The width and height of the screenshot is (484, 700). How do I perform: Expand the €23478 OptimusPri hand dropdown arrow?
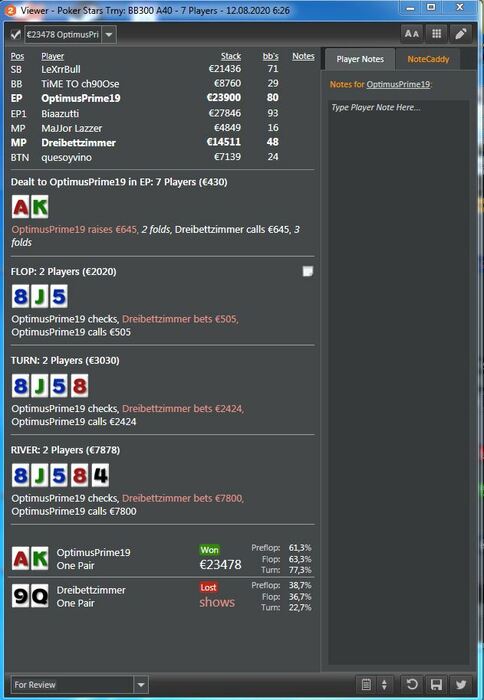[x=109, y=34]
